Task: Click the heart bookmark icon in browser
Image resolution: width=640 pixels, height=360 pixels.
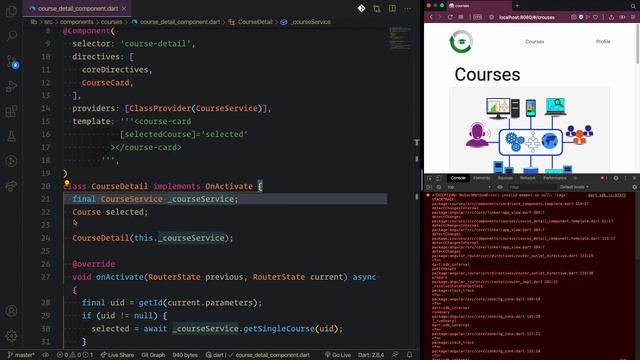Action: (x=596, y=17)
